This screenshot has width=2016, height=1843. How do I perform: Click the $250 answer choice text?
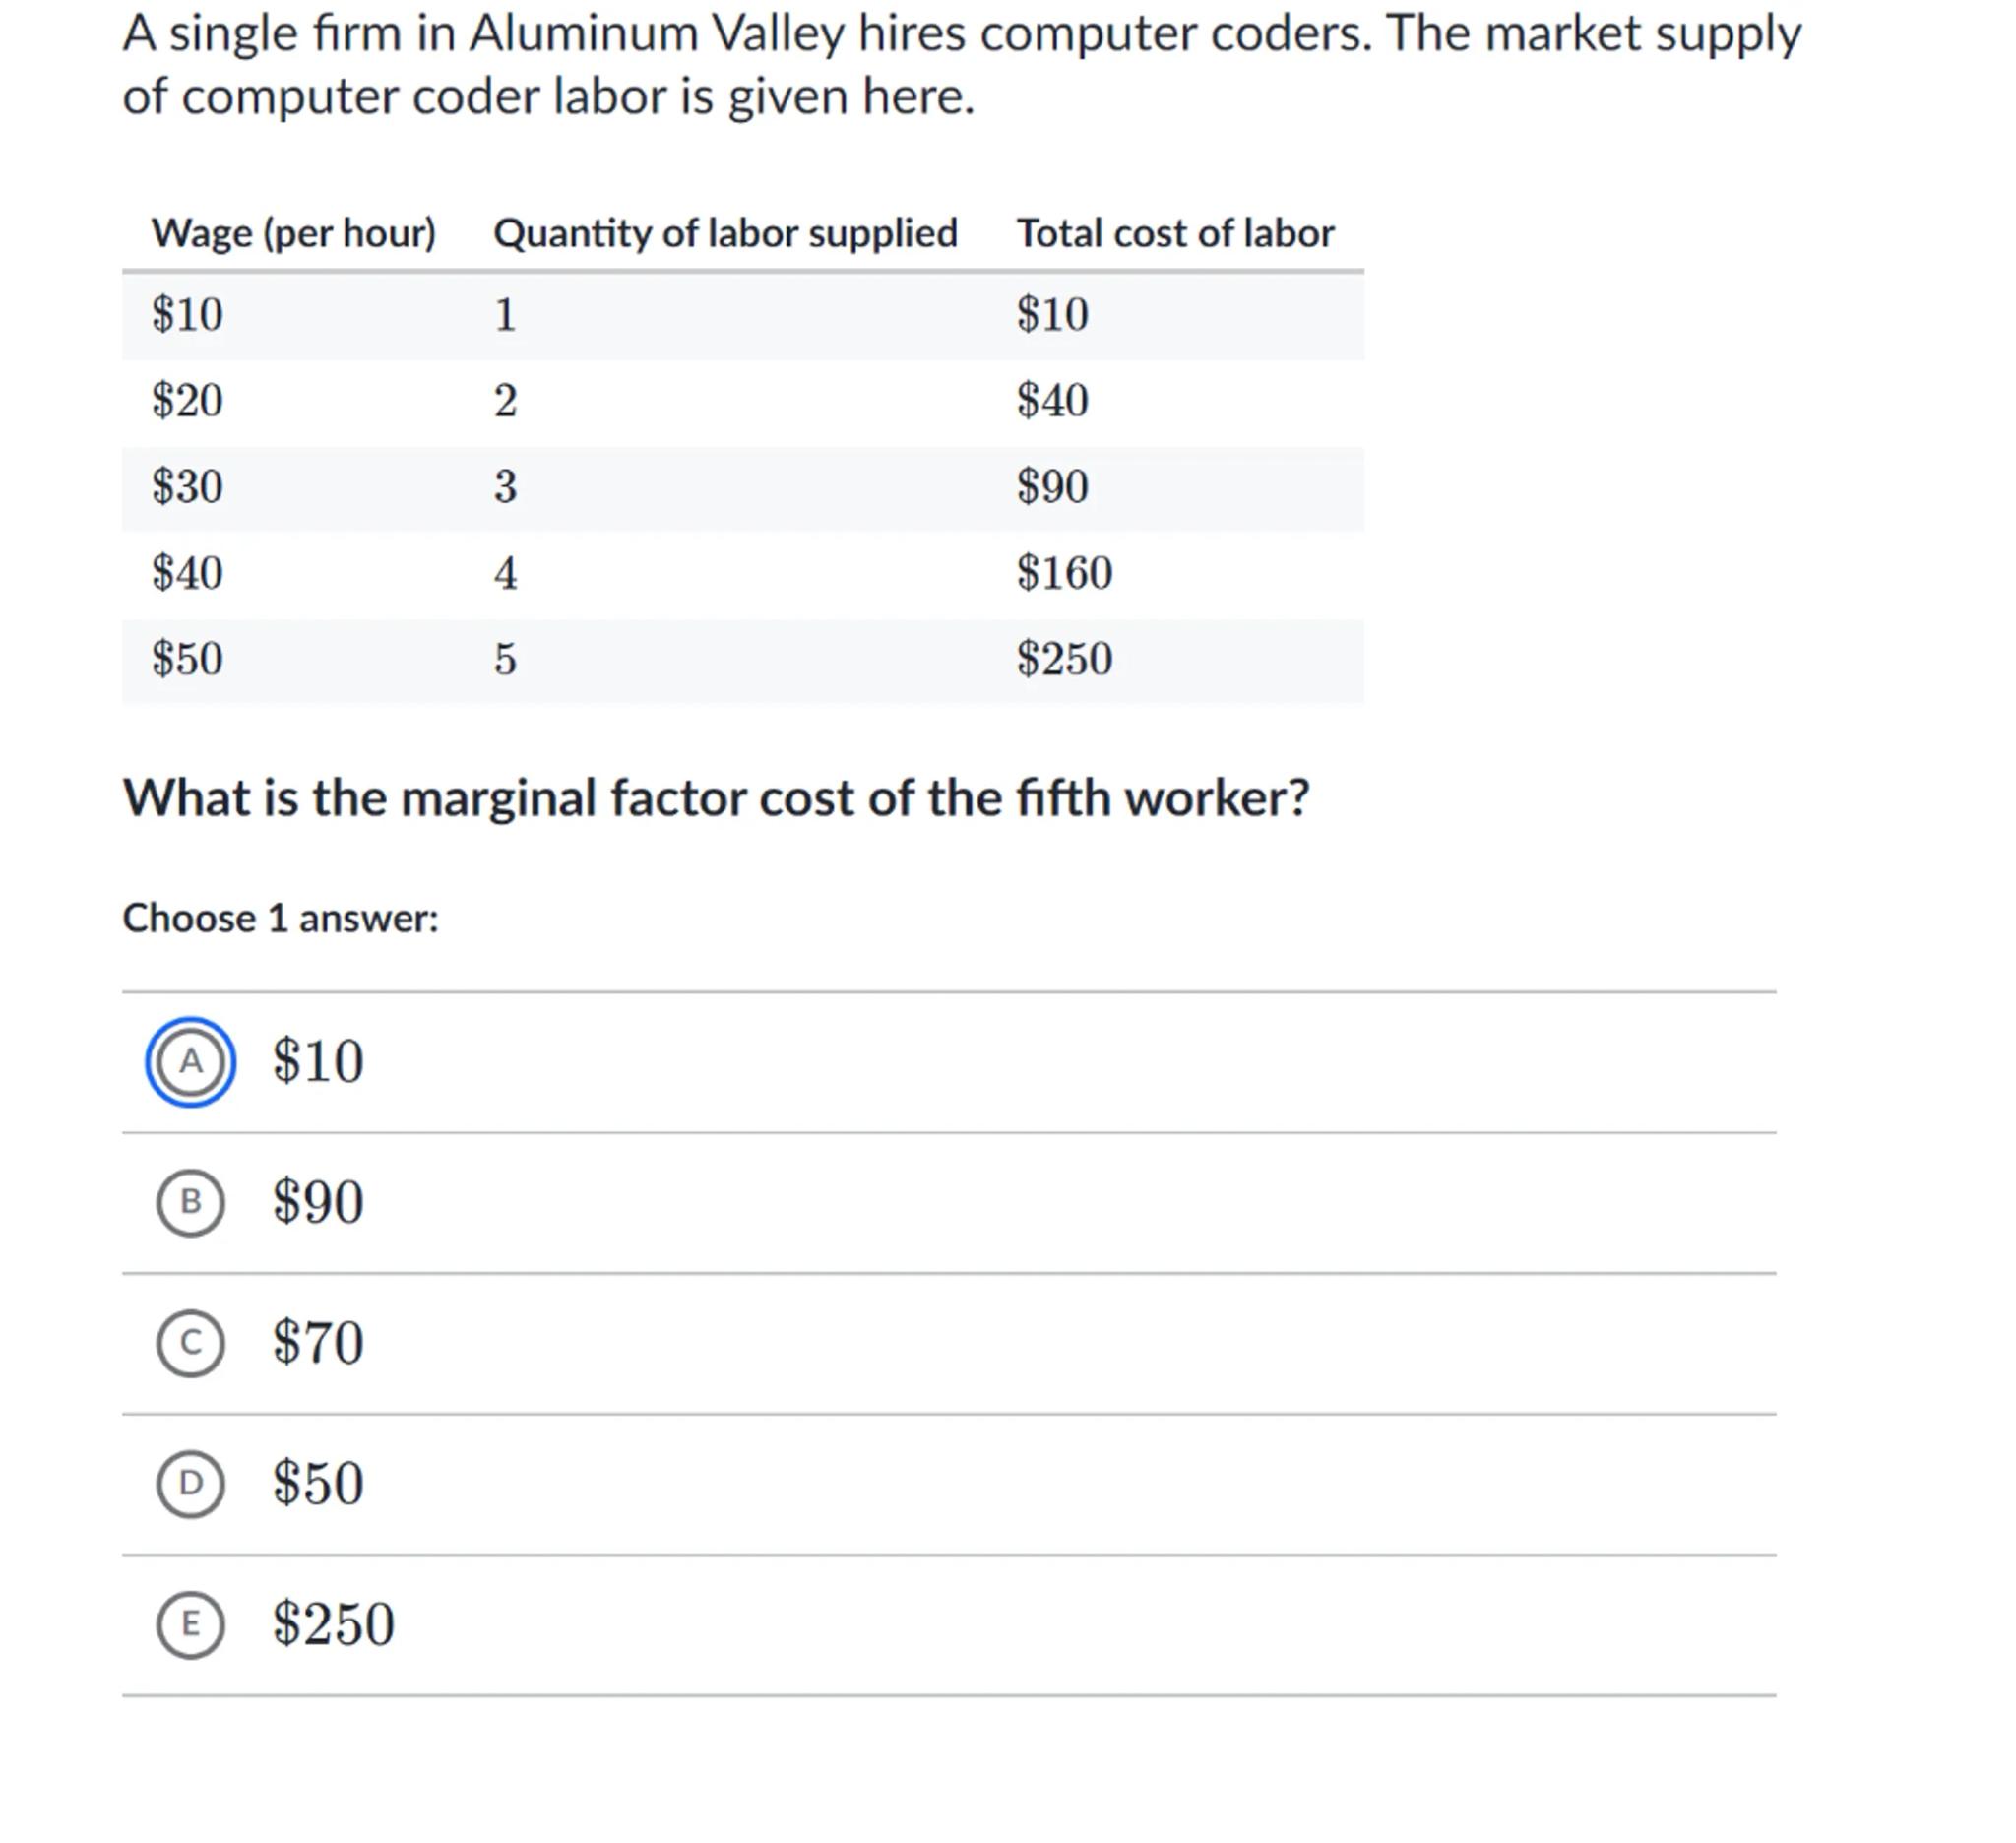coord(333,1624)
